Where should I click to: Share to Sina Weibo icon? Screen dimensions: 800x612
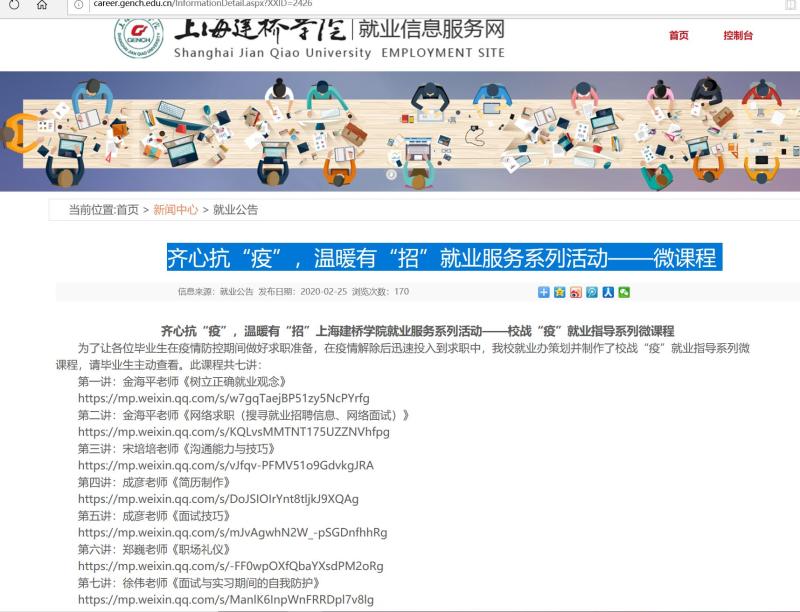(576, 292)
